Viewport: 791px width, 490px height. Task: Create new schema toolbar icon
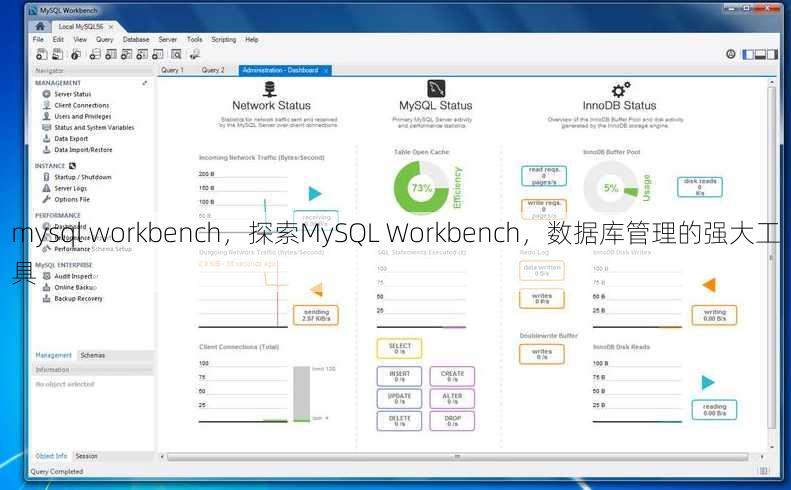[95, 54]
